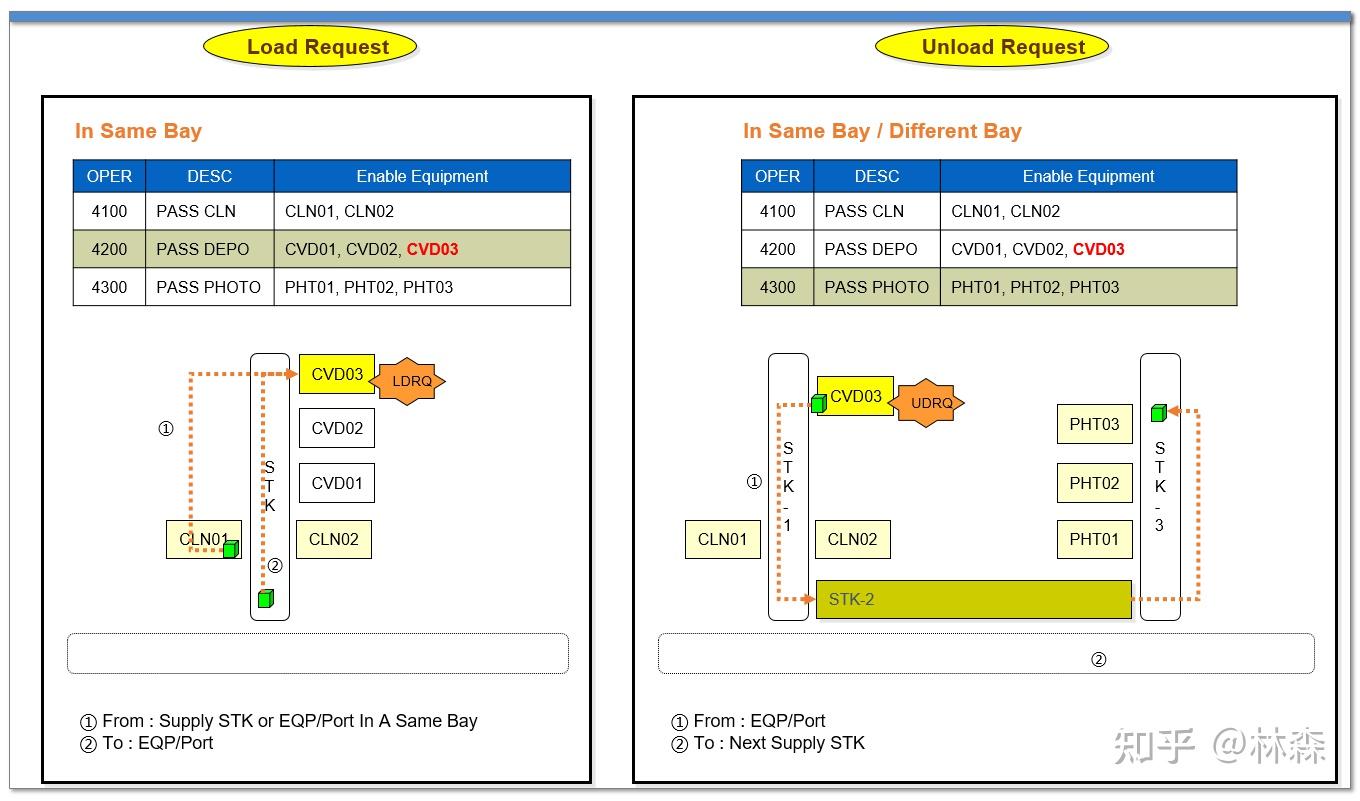Select the CLN01 box in the Unload Request diagram
Screen dimensions: 1360x801
click(722, 539)
